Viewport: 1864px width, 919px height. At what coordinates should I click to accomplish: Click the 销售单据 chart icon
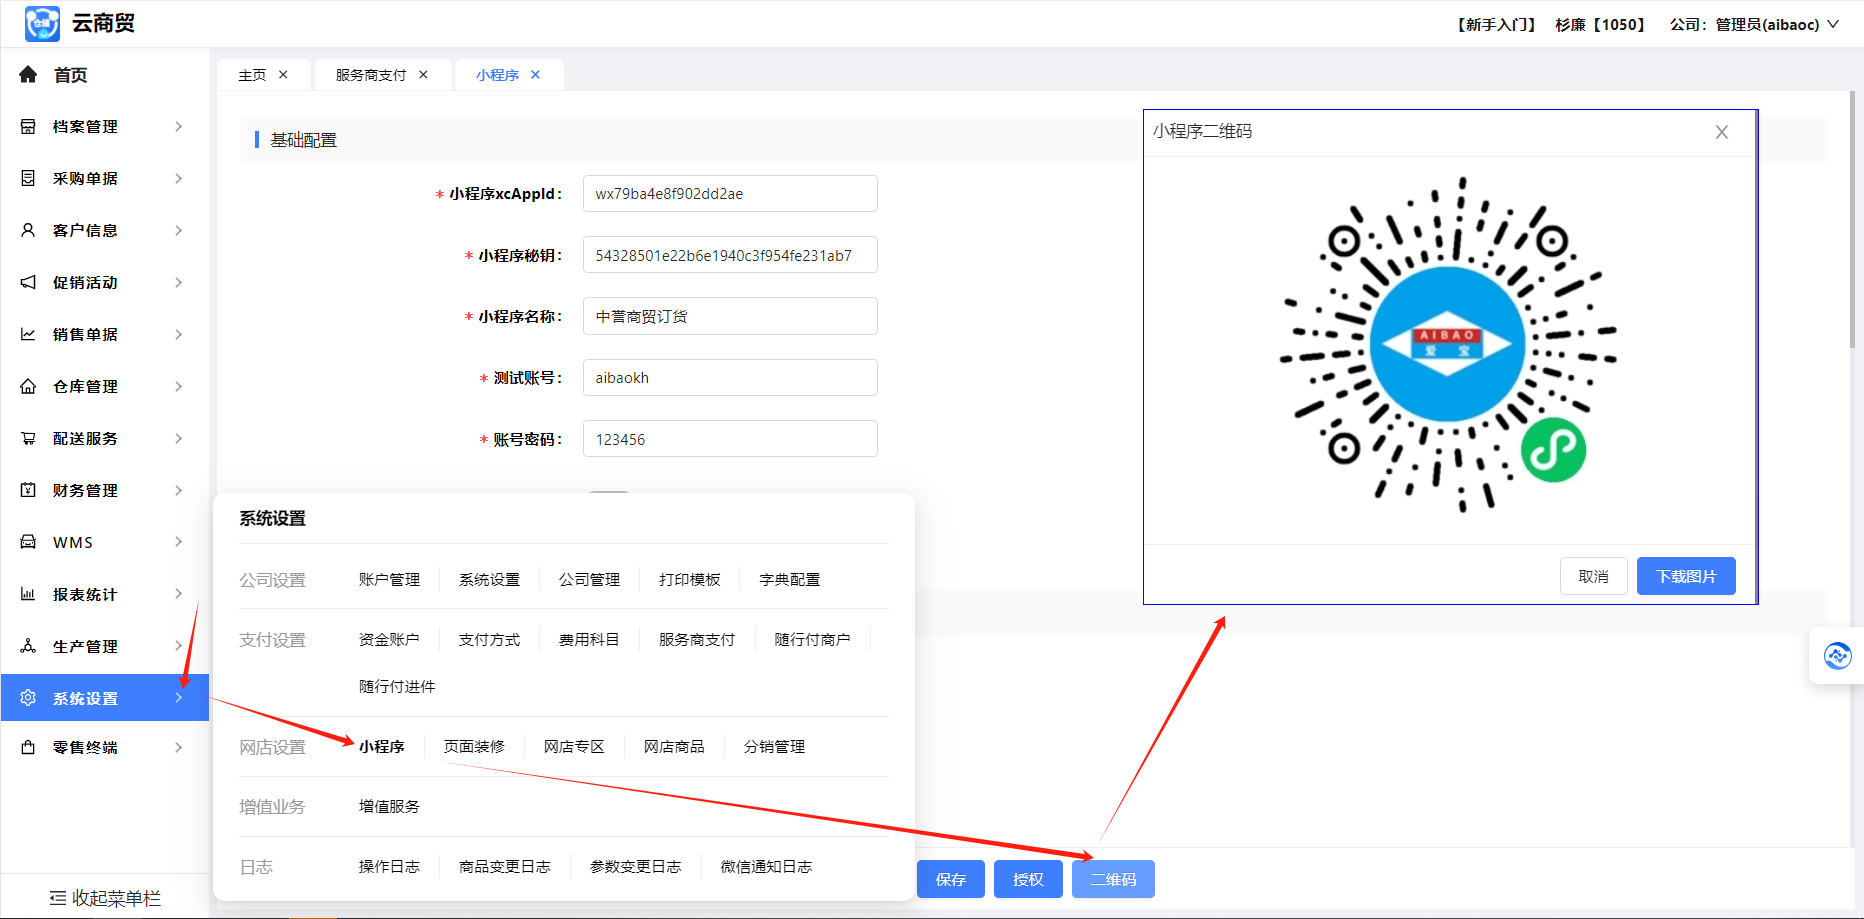pos(28,334)
